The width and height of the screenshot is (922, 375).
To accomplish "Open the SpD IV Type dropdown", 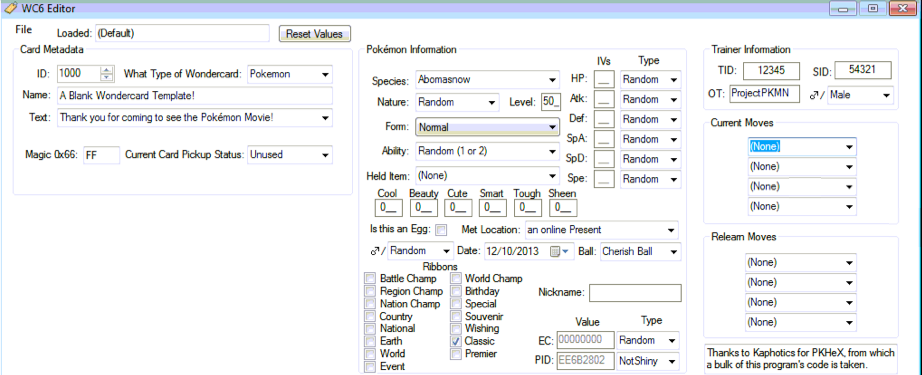I will (650, 159).
